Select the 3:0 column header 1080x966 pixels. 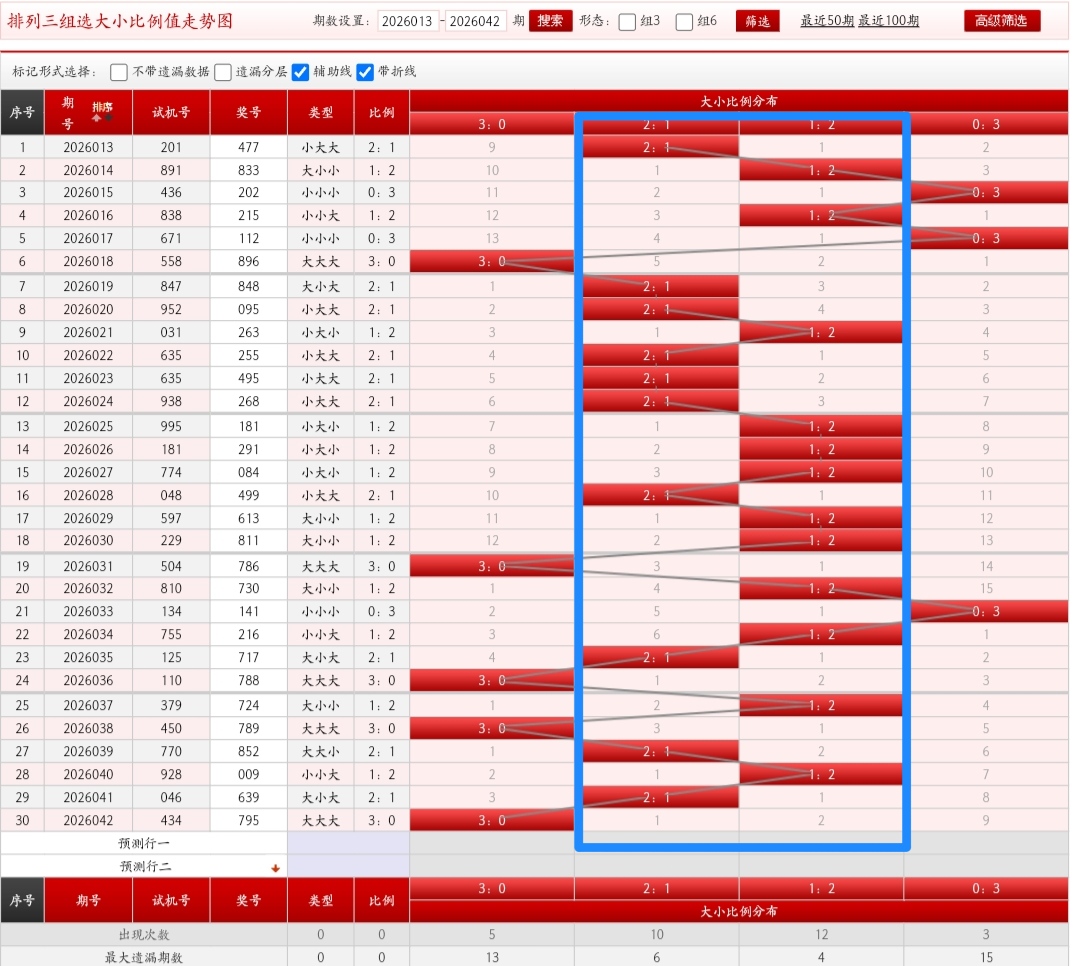[x=492, y=124]
